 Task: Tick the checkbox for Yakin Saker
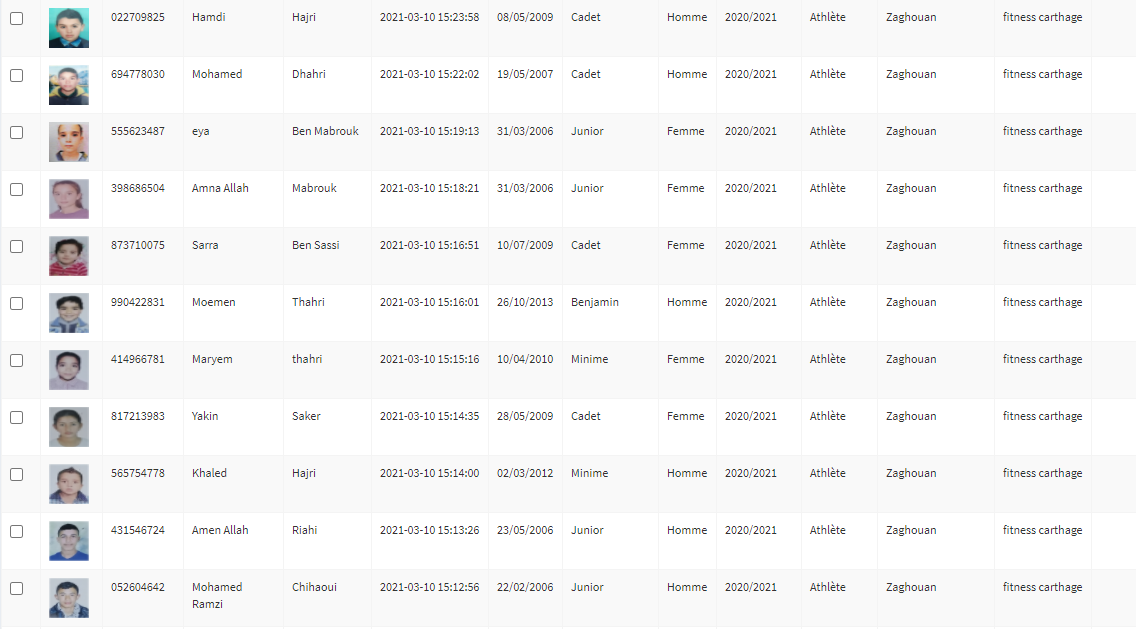[x=16, y=417]
